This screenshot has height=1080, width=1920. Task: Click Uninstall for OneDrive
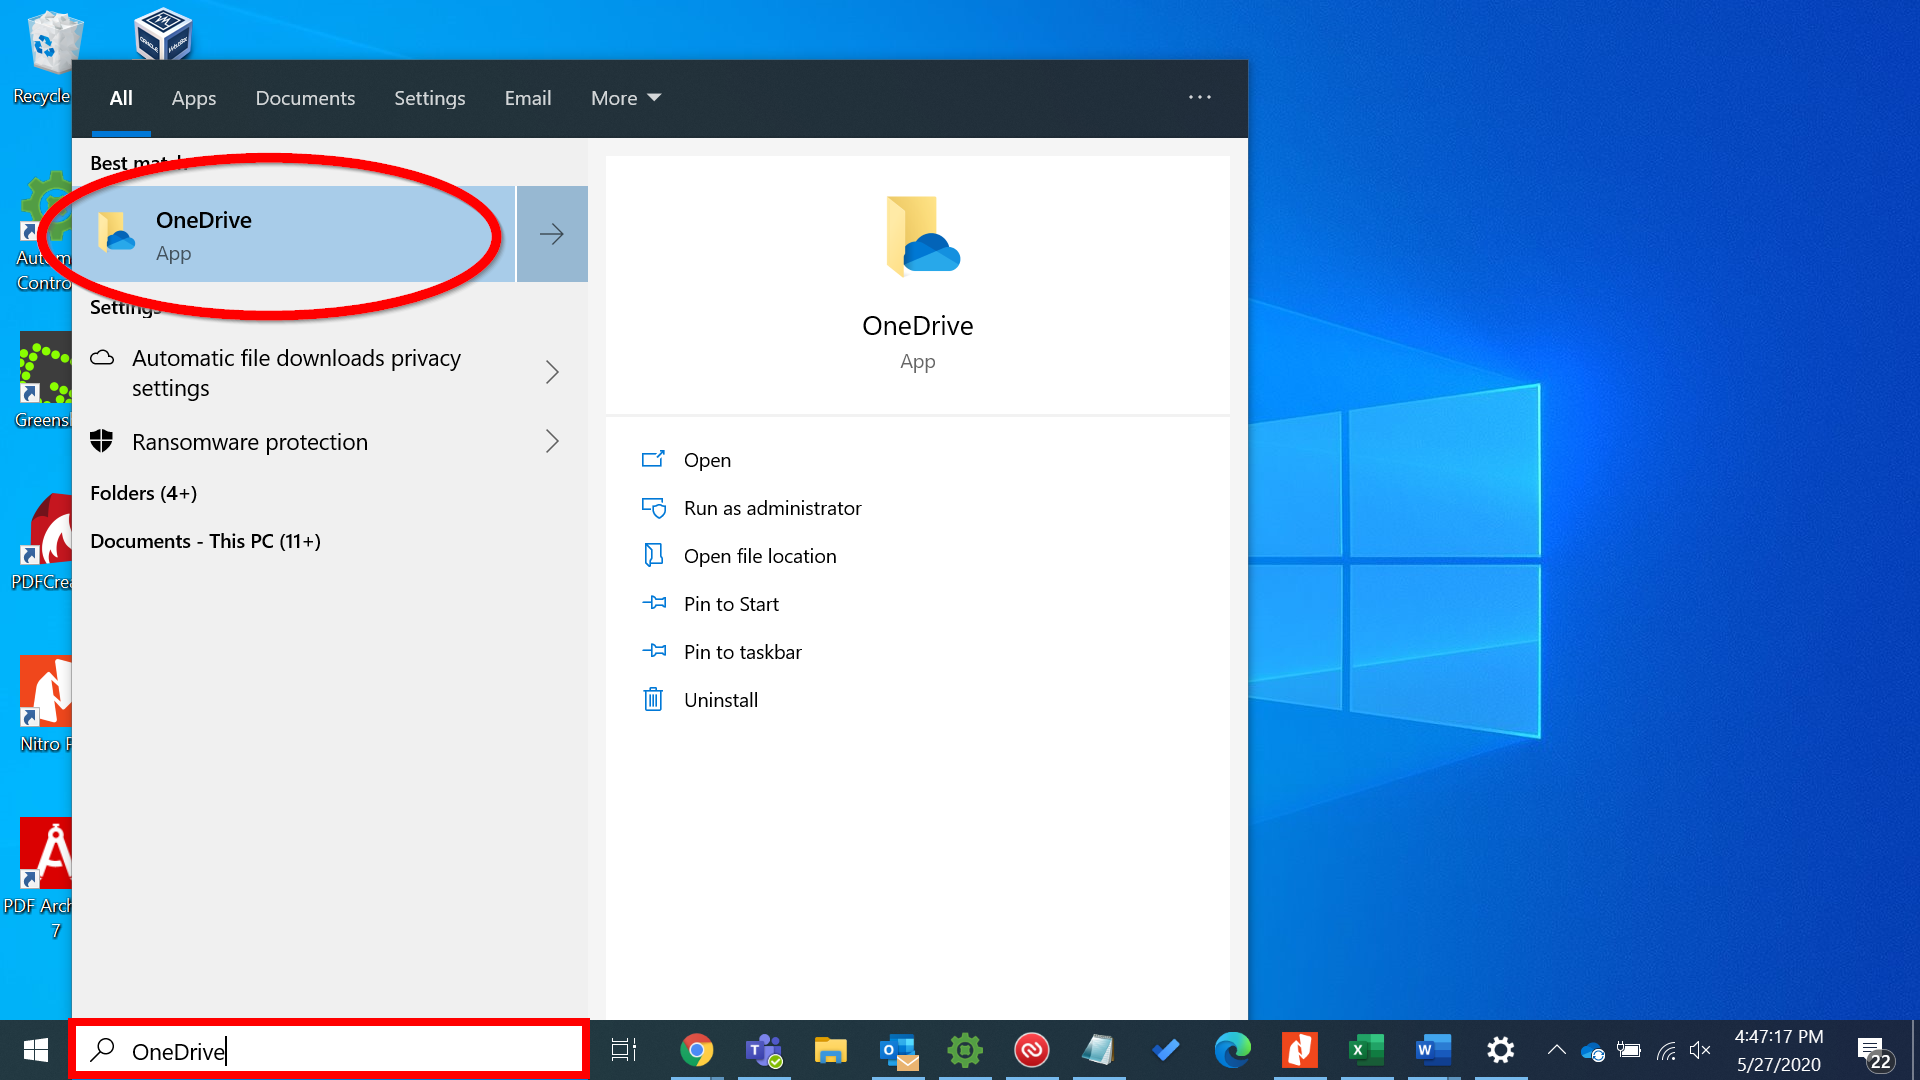[721, 700]
